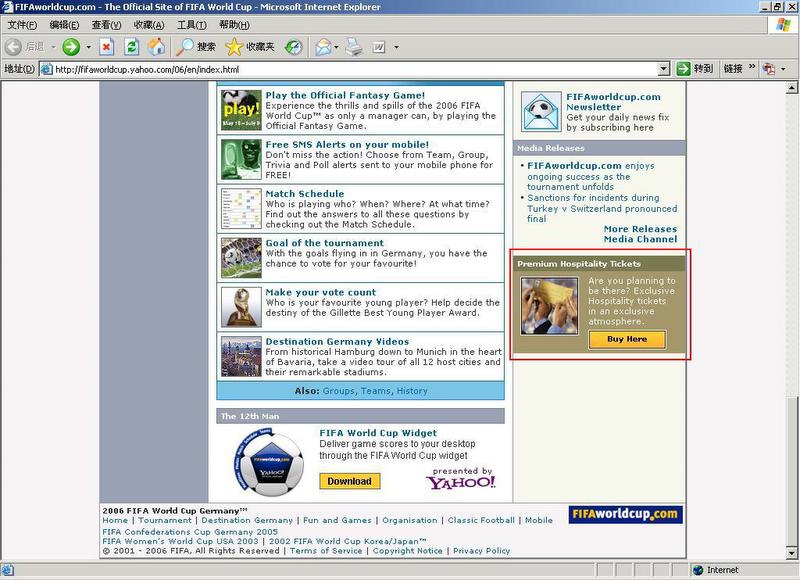Open the 帮助(H) Help menu
Screen dimensions: 800x580
click(234, 25)
